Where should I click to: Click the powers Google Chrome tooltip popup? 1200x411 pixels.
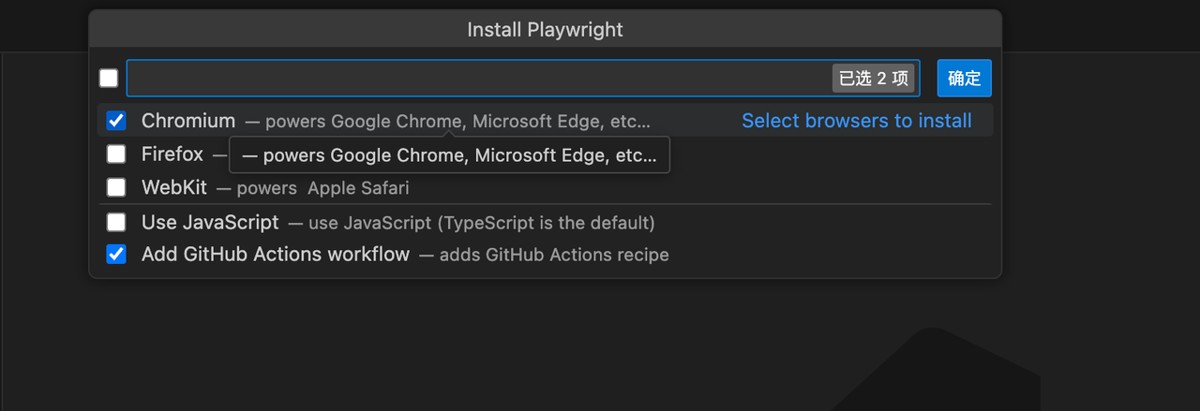pos(449,156)
